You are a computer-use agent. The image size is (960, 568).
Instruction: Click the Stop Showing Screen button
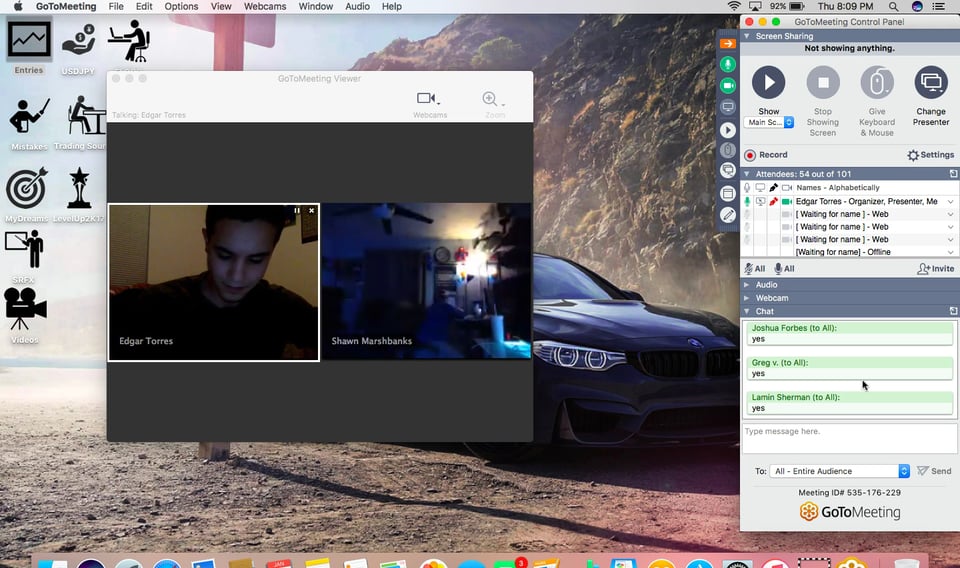[823, 83]
